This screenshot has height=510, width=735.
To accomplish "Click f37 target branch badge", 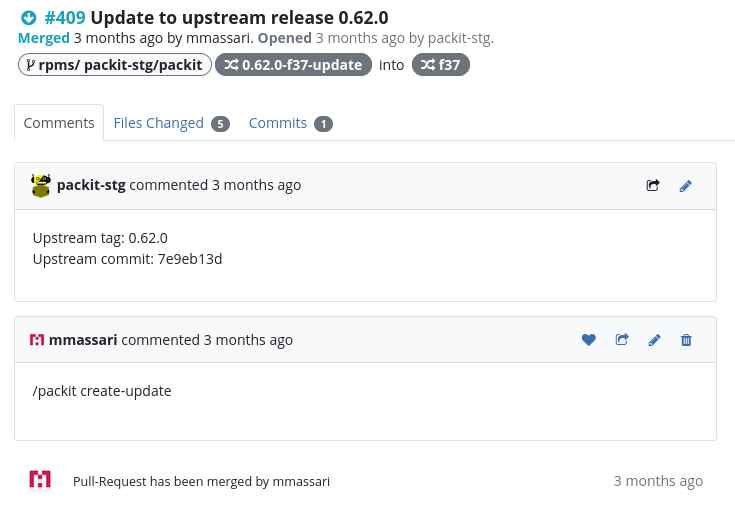I will [440, 65].
